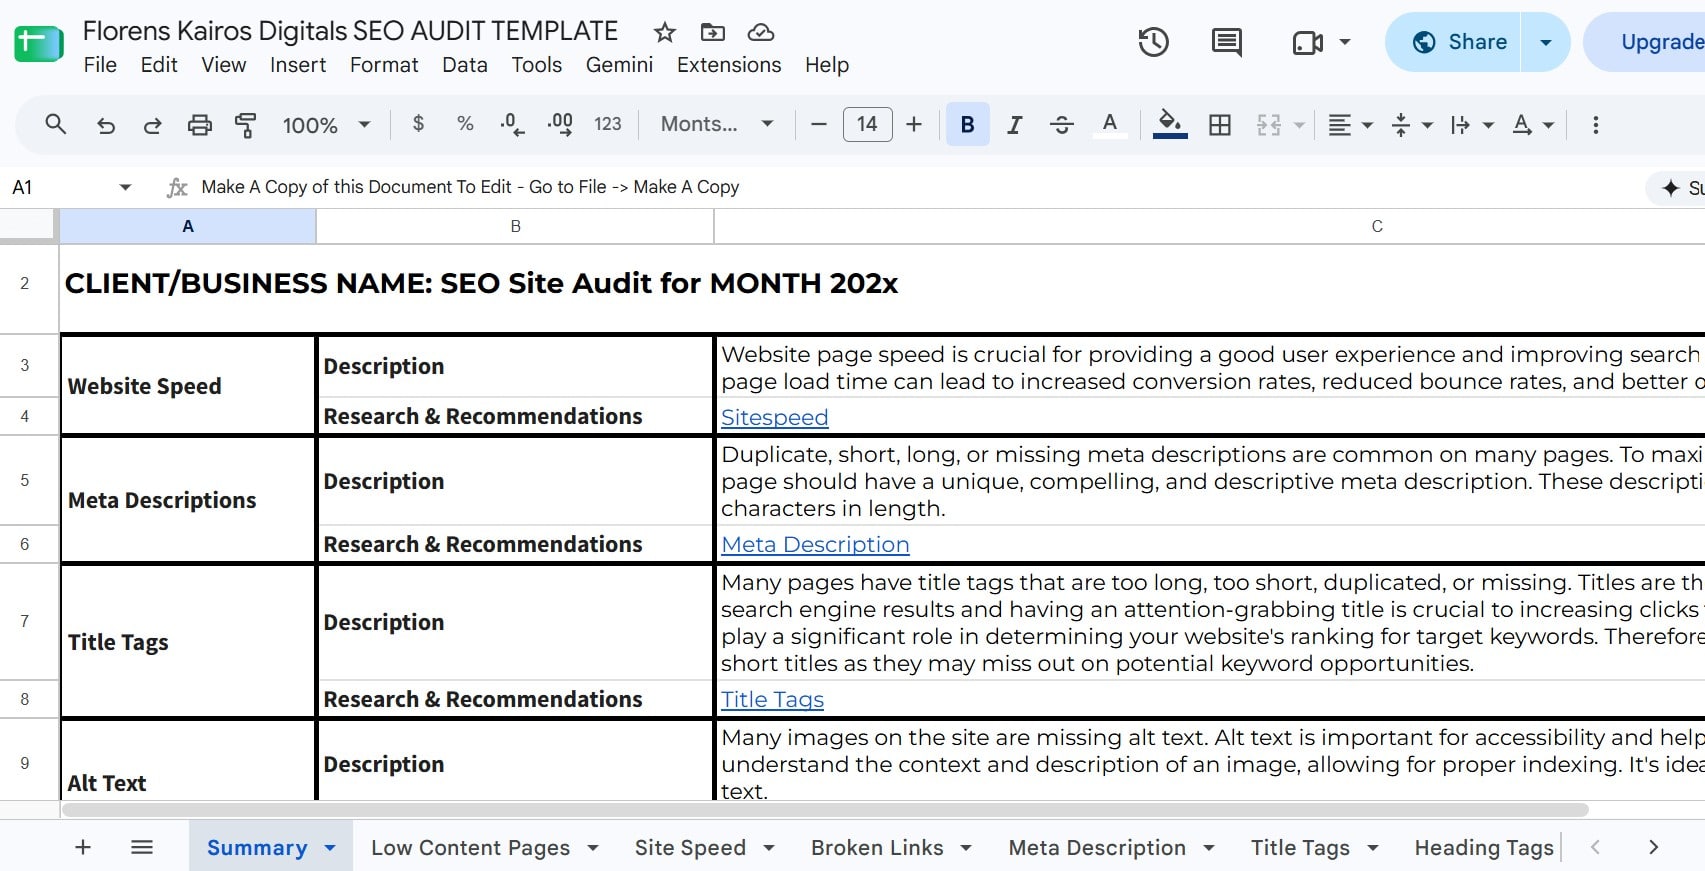
Task: Star this spreadsheet
Action: tap(665, 33)
